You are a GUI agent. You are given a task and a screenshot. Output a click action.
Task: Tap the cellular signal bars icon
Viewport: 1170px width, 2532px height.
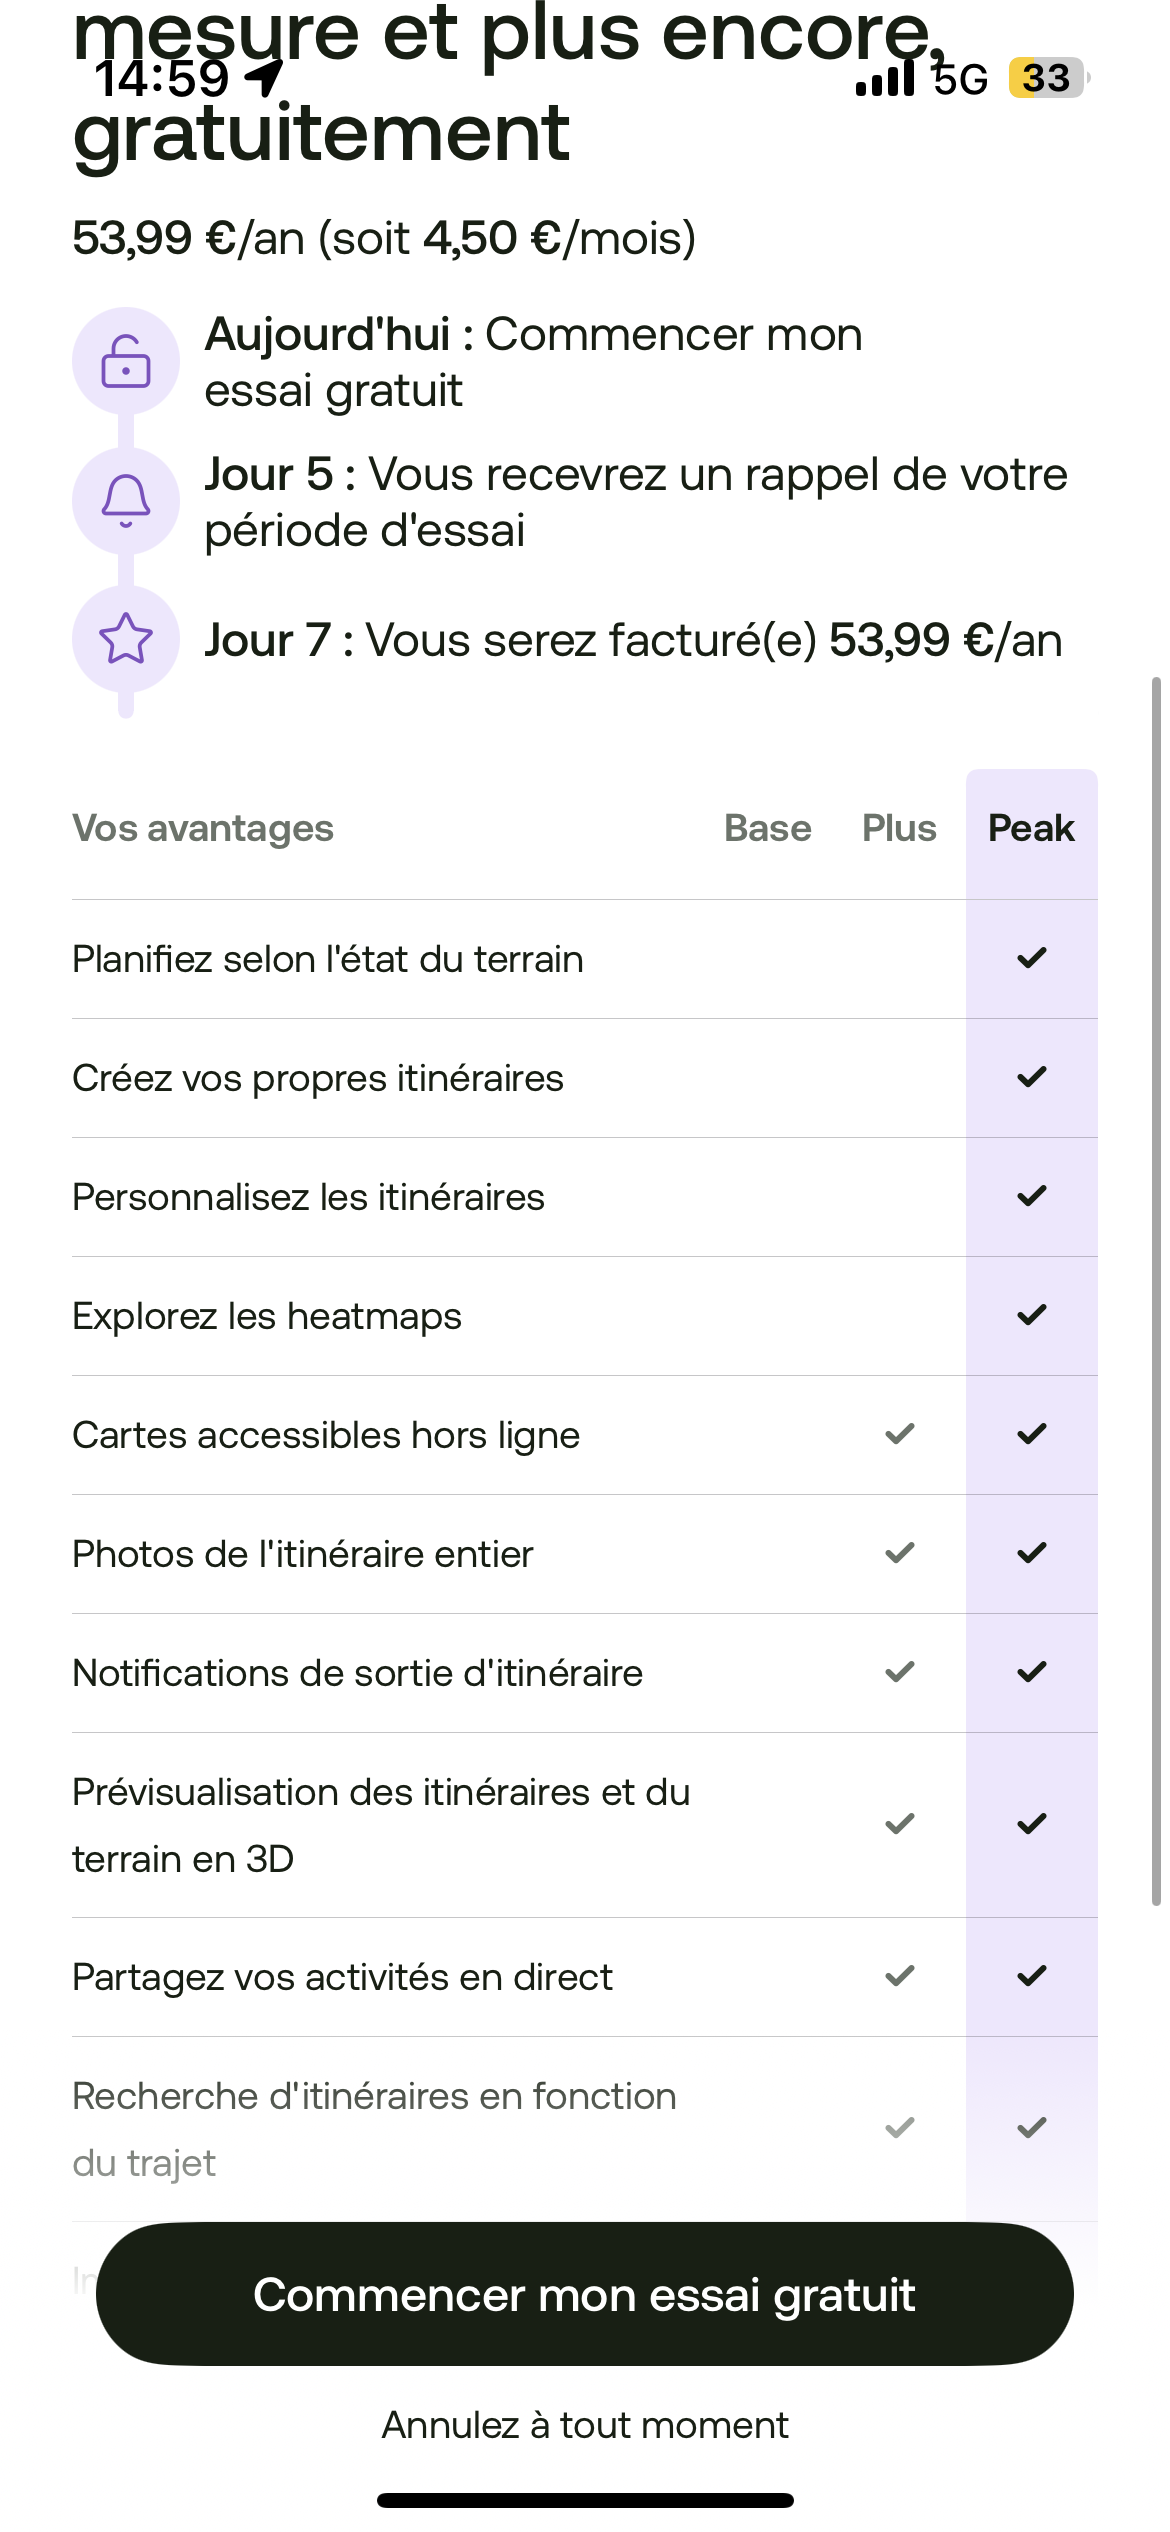[x=885, y=78]
